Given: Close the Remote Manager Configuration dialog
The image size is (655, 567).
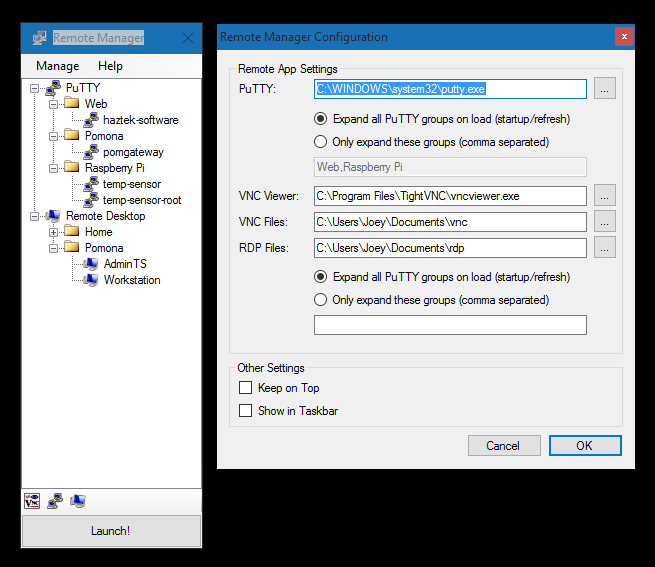Looking at the screenshot, I should (x=624, y=37).
